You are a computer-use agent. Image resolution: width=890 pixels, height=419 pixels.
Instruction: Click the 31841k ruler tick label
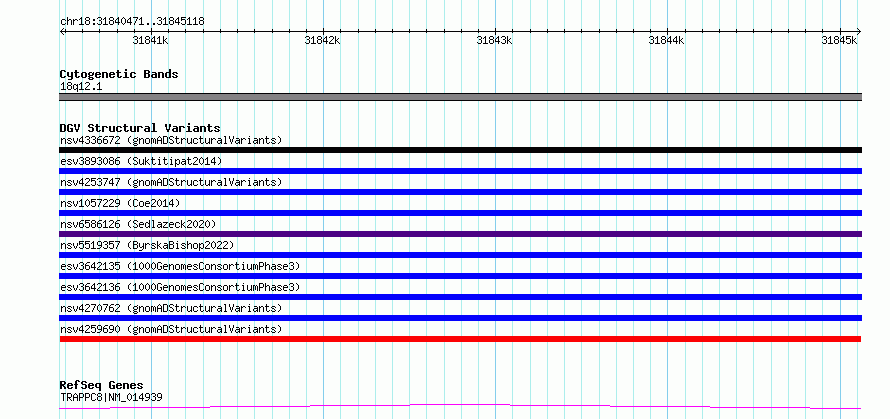[150, 40]
